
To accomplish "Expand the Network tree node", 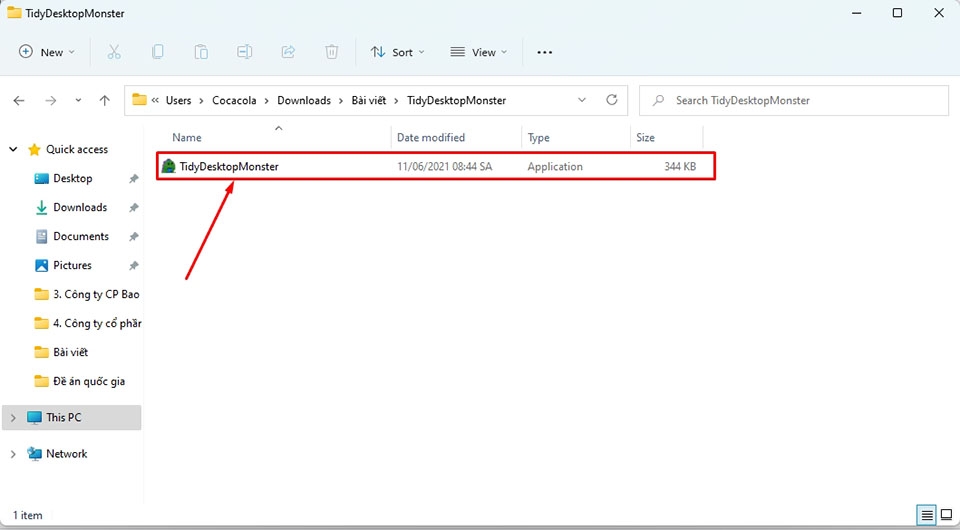I will pyautogui.click(x=13, y=454).
